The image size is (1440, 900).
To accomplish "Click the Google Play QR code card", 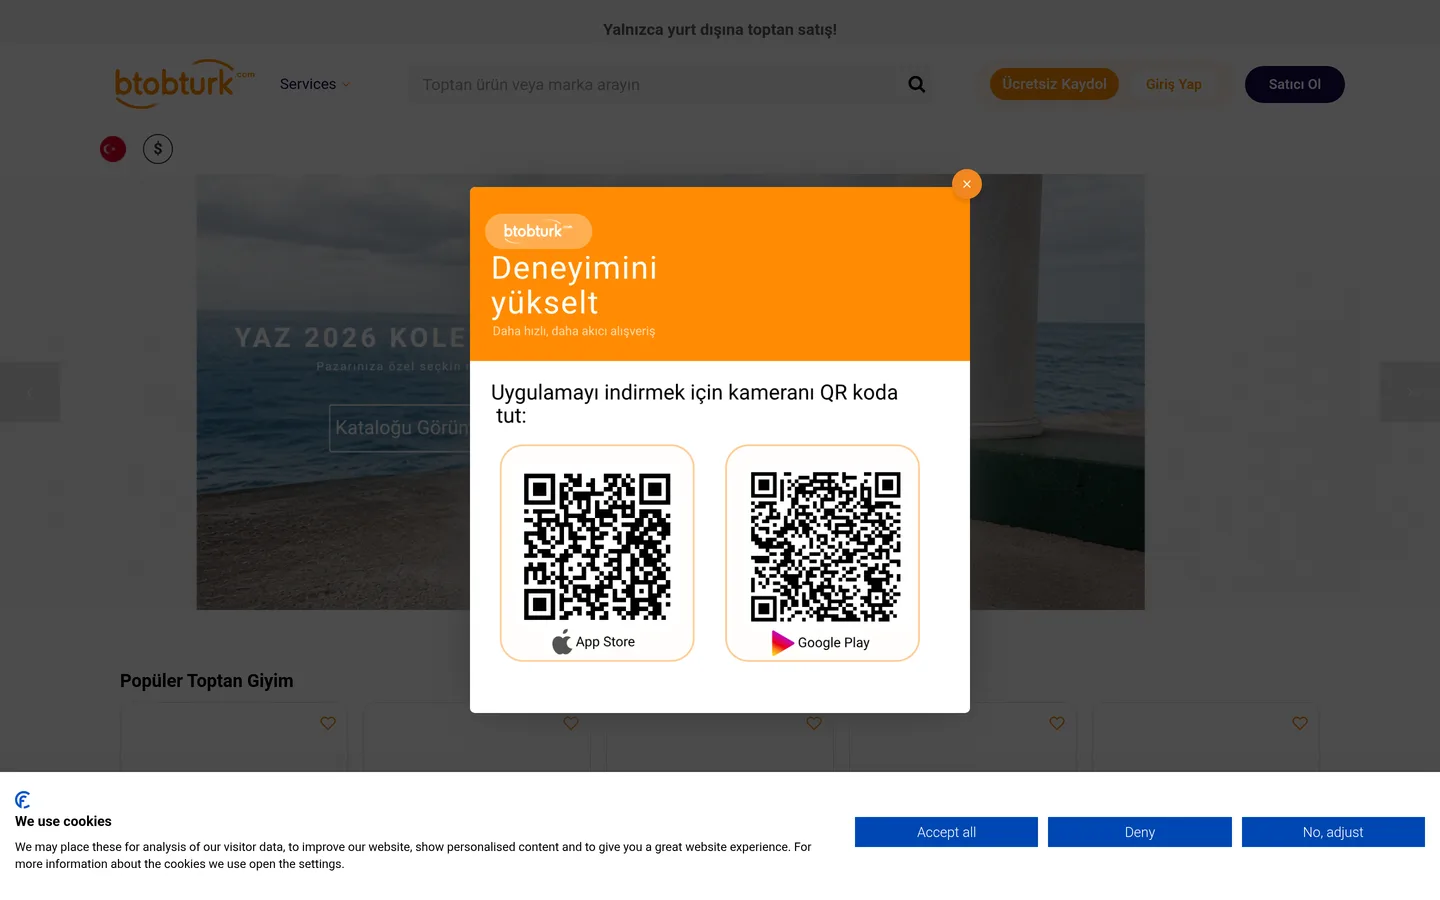I will pos(822,553).
